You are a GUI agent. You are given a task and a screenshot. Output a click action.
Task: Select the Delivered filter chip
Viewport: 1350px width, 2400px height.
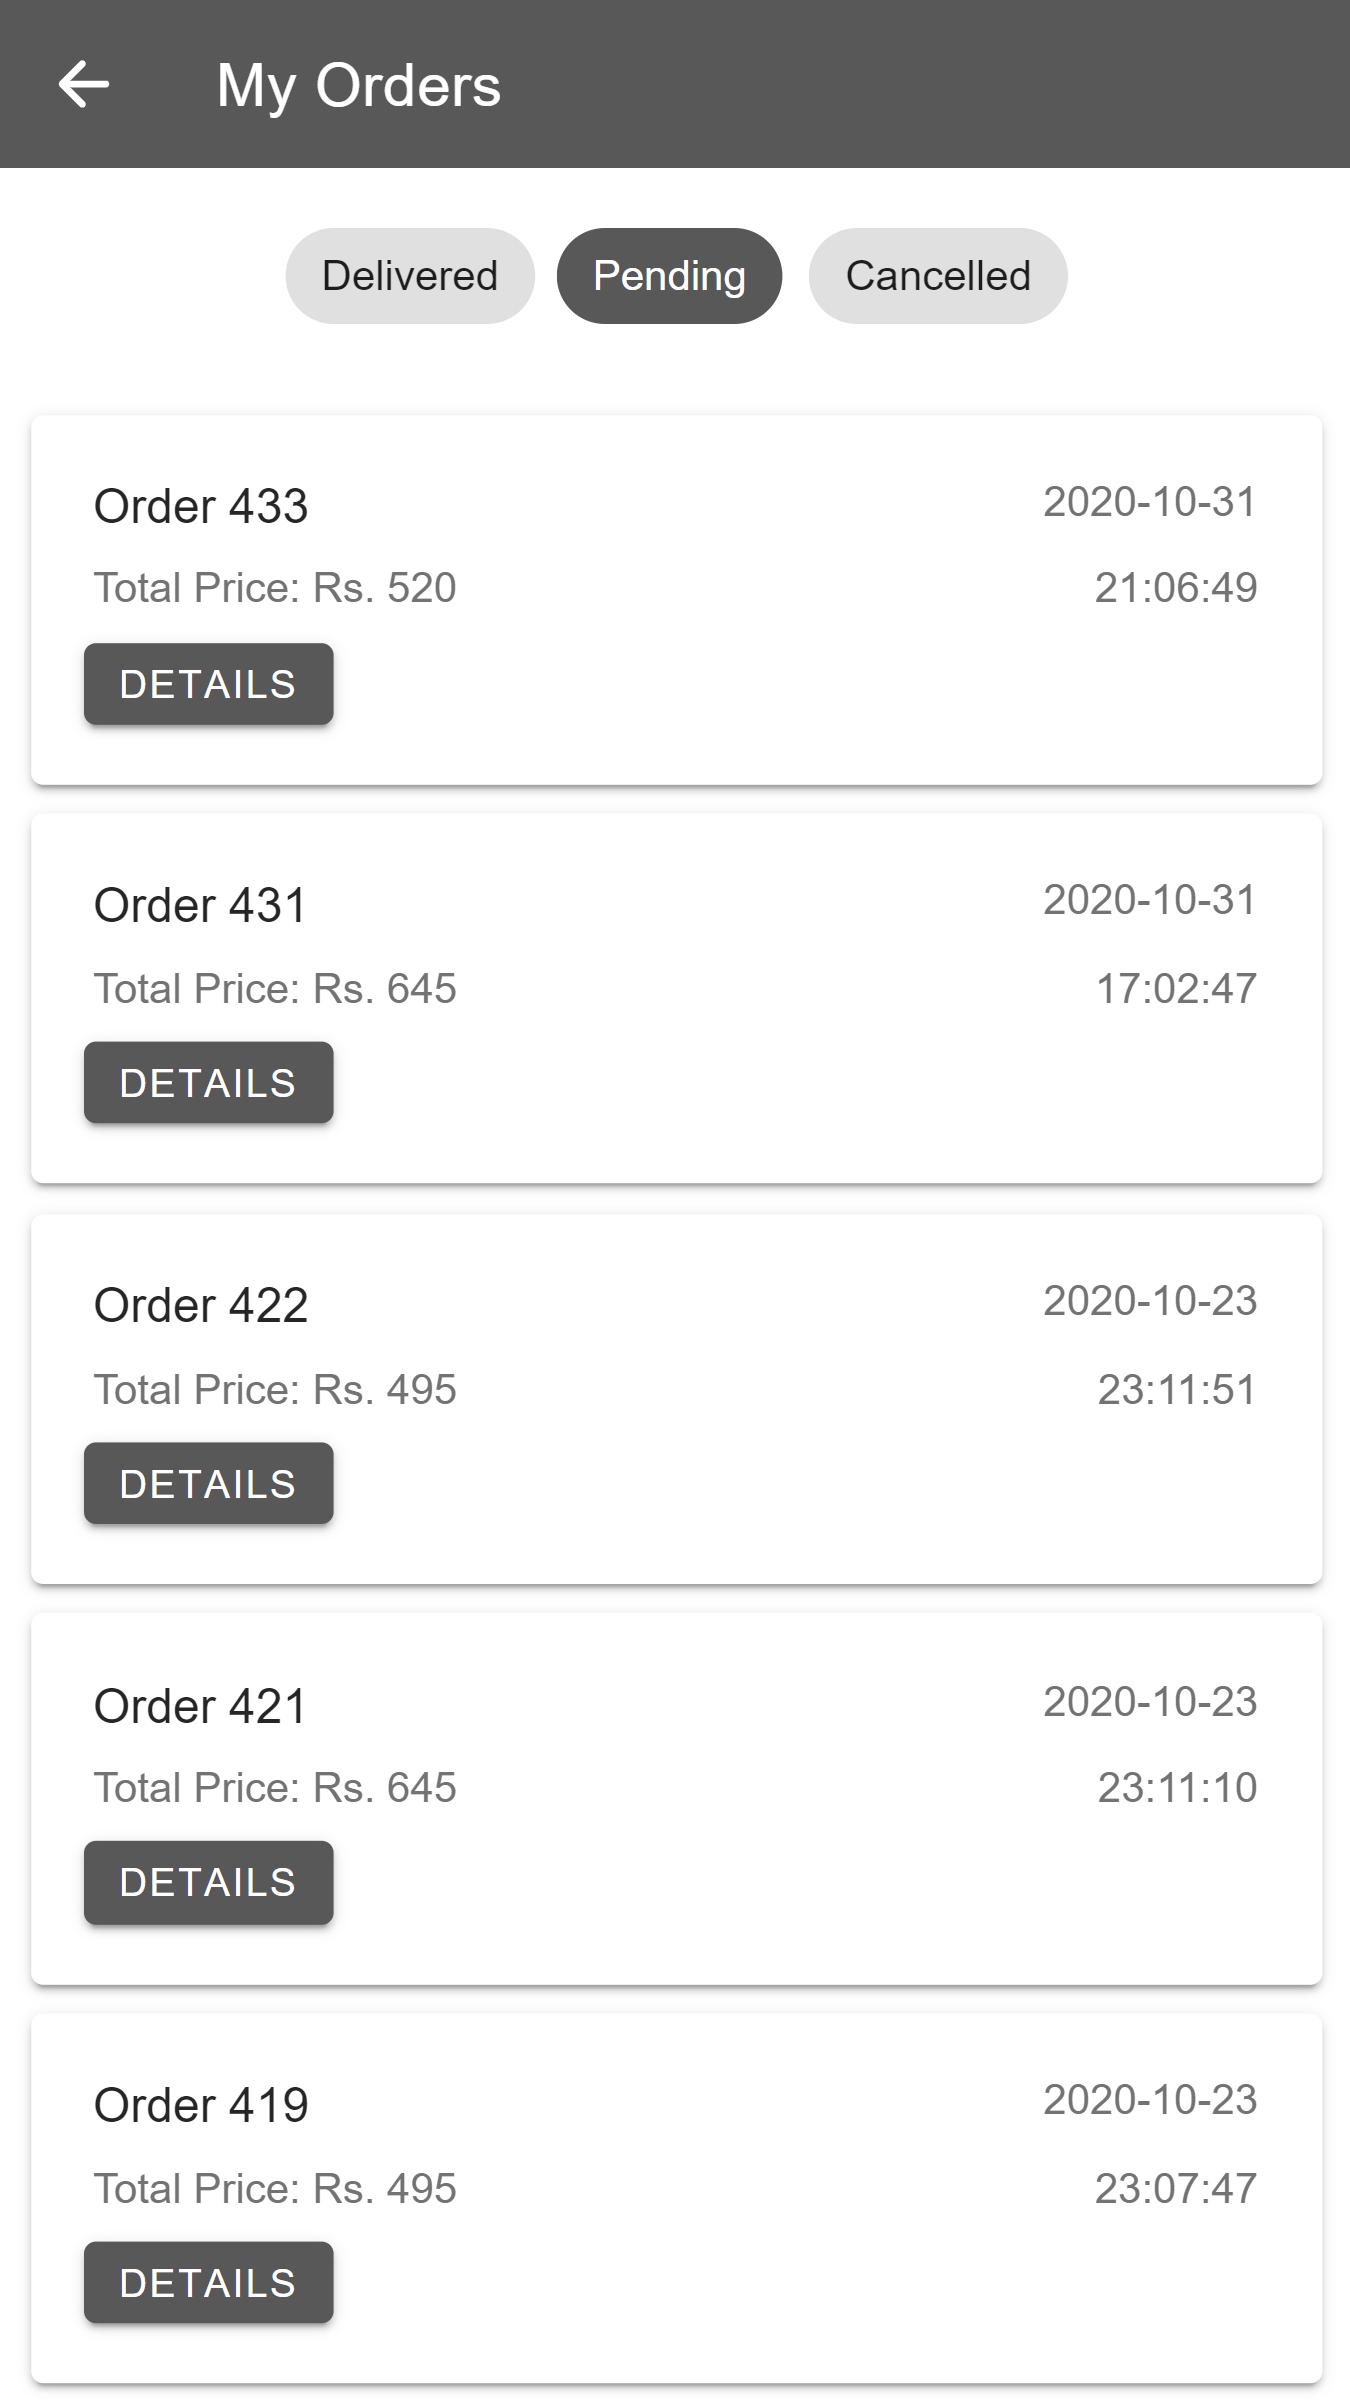click(410, 276)
